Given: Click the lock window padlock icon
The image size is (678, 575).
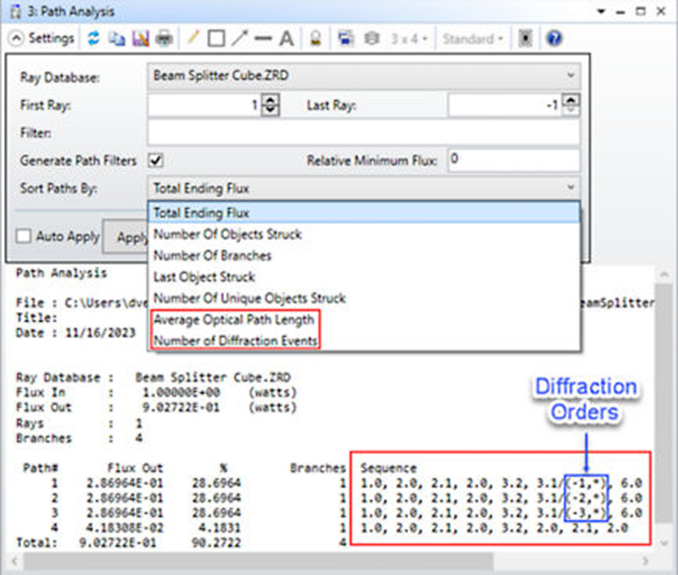Looking at the screenshot, I should [x=316, y=38].
